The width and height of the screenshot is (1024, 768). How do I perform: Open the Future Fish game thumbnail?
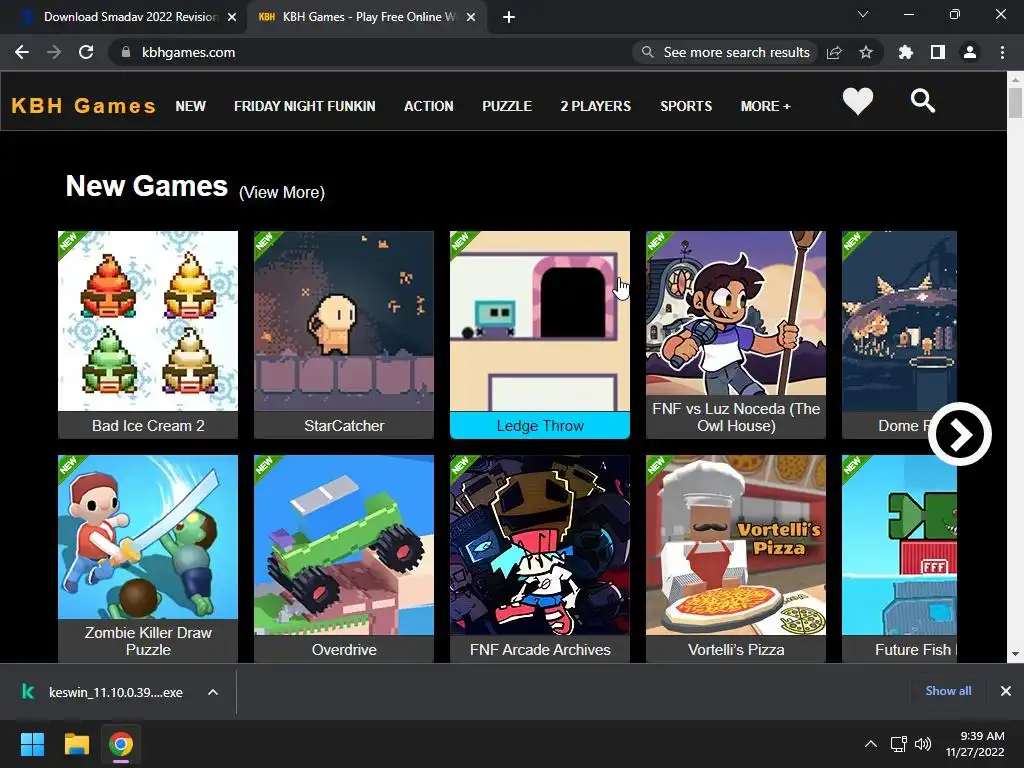point(899,545)
